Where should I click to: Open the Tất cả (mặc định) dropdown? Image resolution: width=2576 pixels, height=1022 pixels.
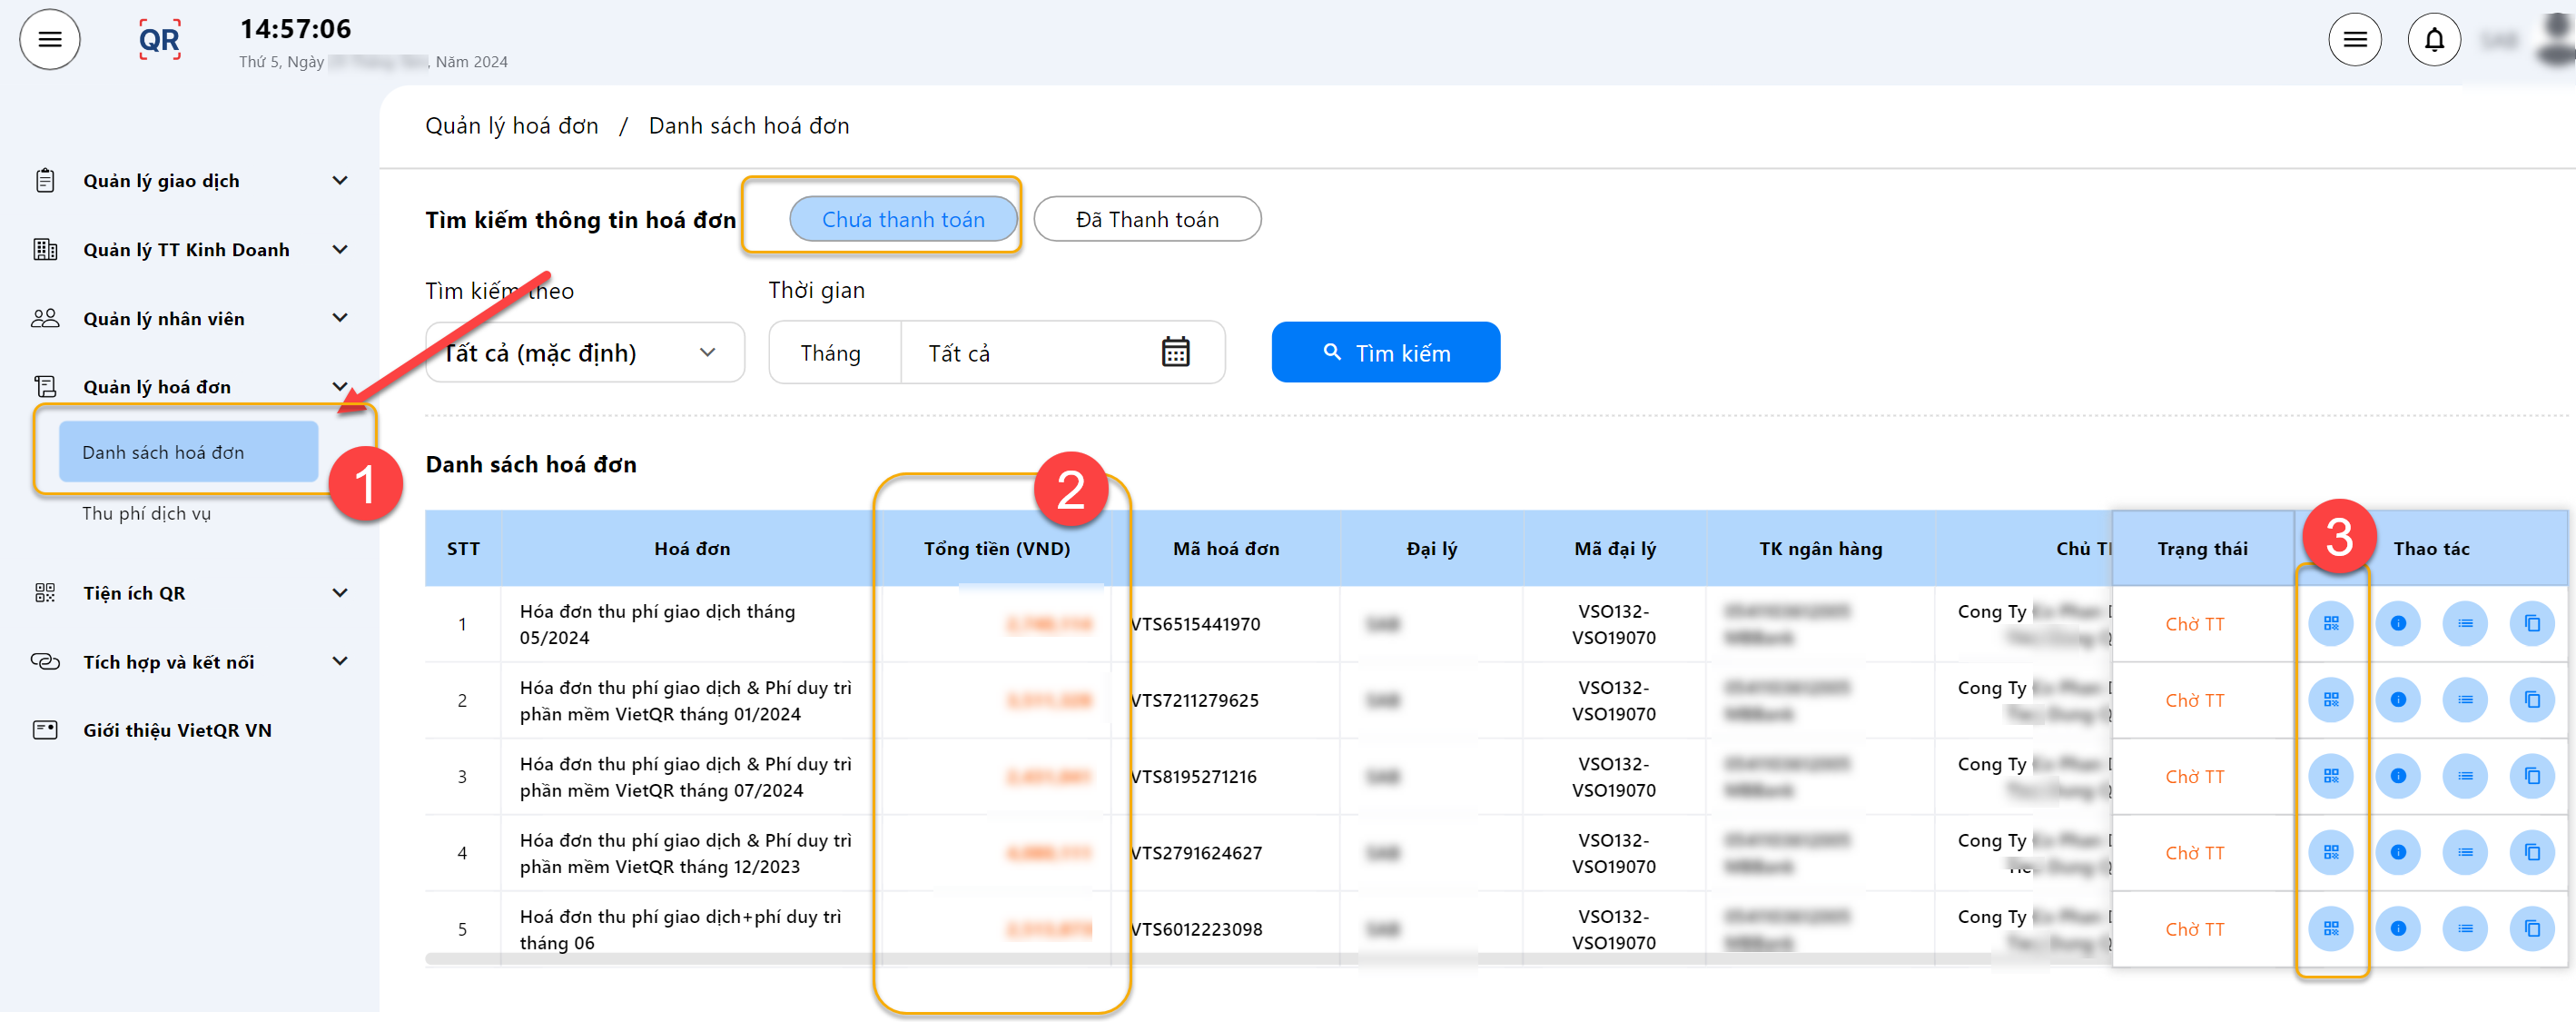click(584, 353)
